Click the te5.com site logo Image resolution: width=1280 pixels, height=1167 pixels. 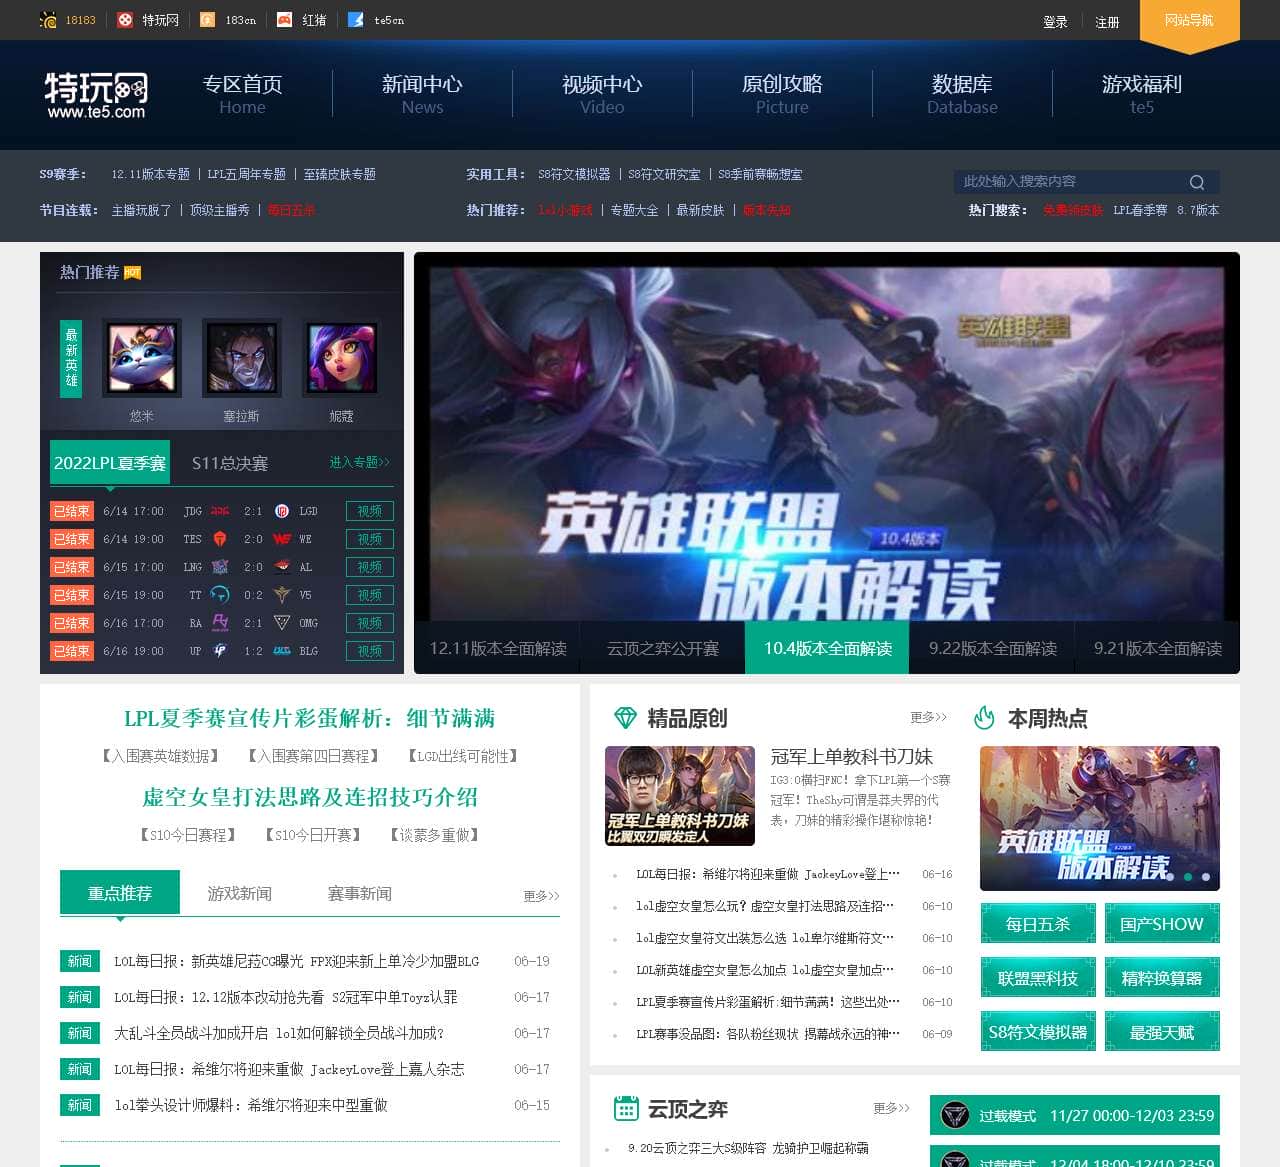[96, 95]
